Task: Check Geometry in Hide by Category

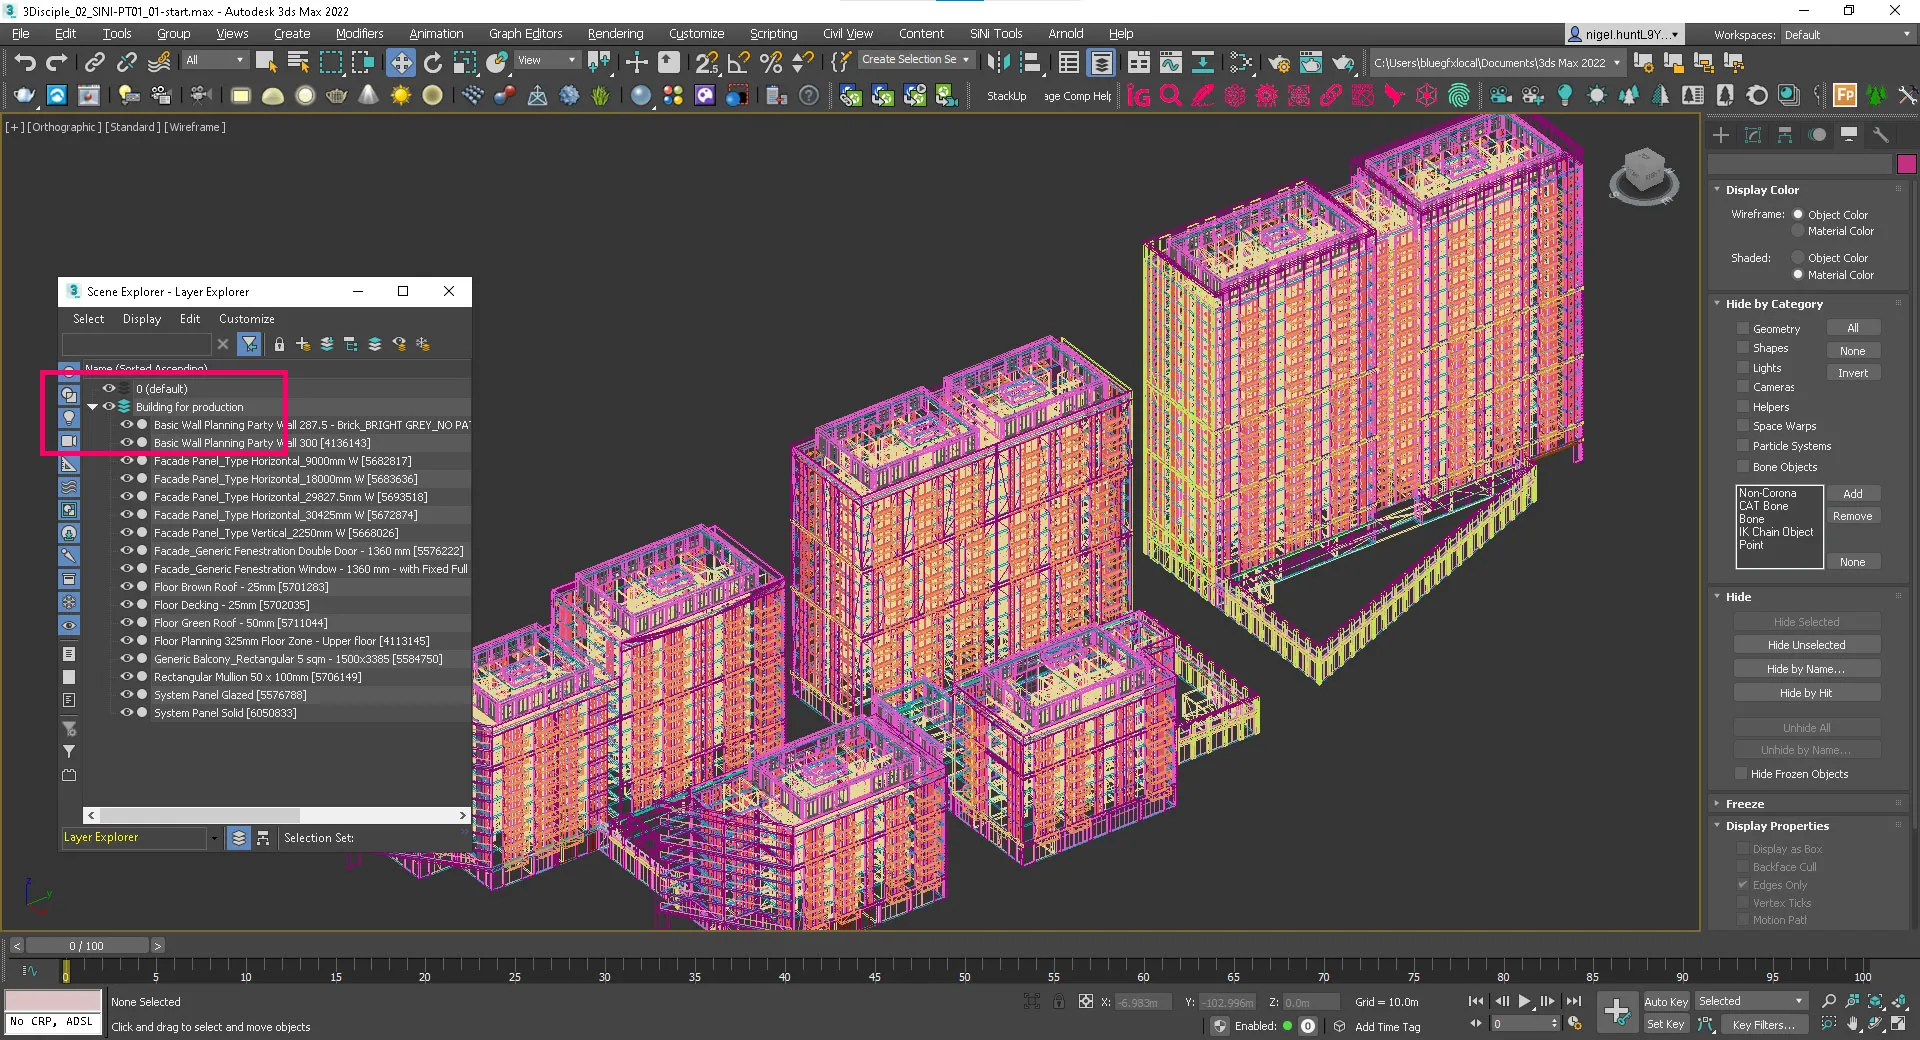Action: pyautogui.click(x=1743, y=329)
